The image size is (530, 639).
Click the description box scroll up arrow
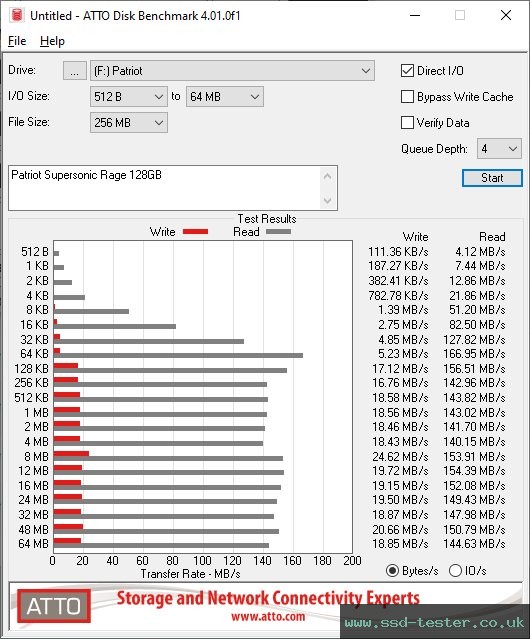[328, 176]
